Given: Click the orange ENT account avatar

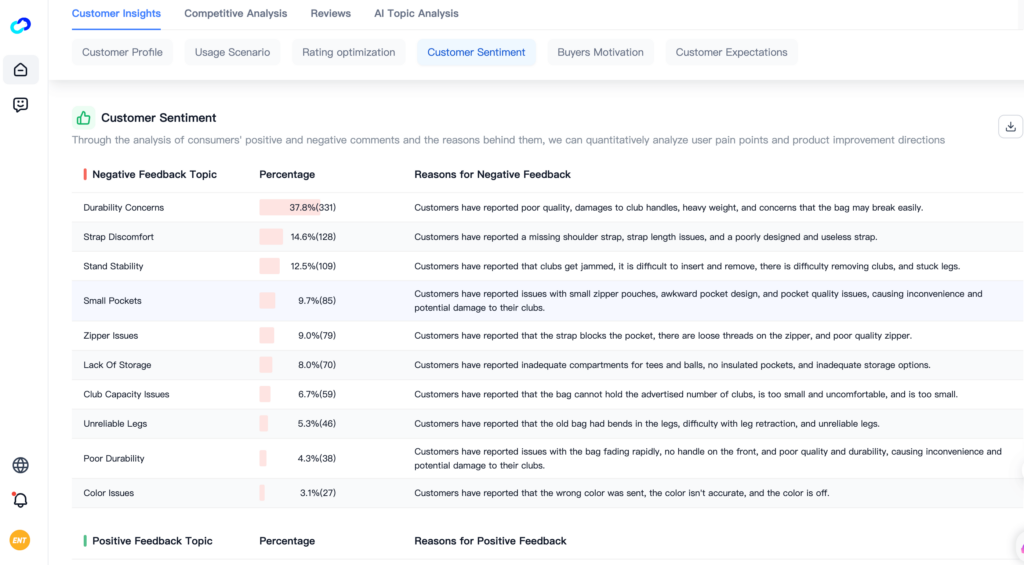Looking at the screenshot, I should click(20, 540).
